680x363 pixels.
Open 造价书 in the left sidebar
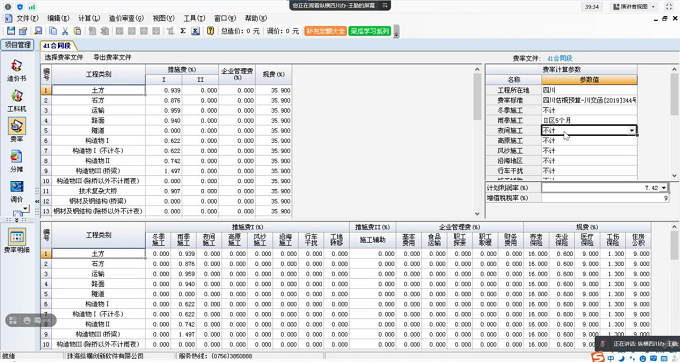(16, 70)
